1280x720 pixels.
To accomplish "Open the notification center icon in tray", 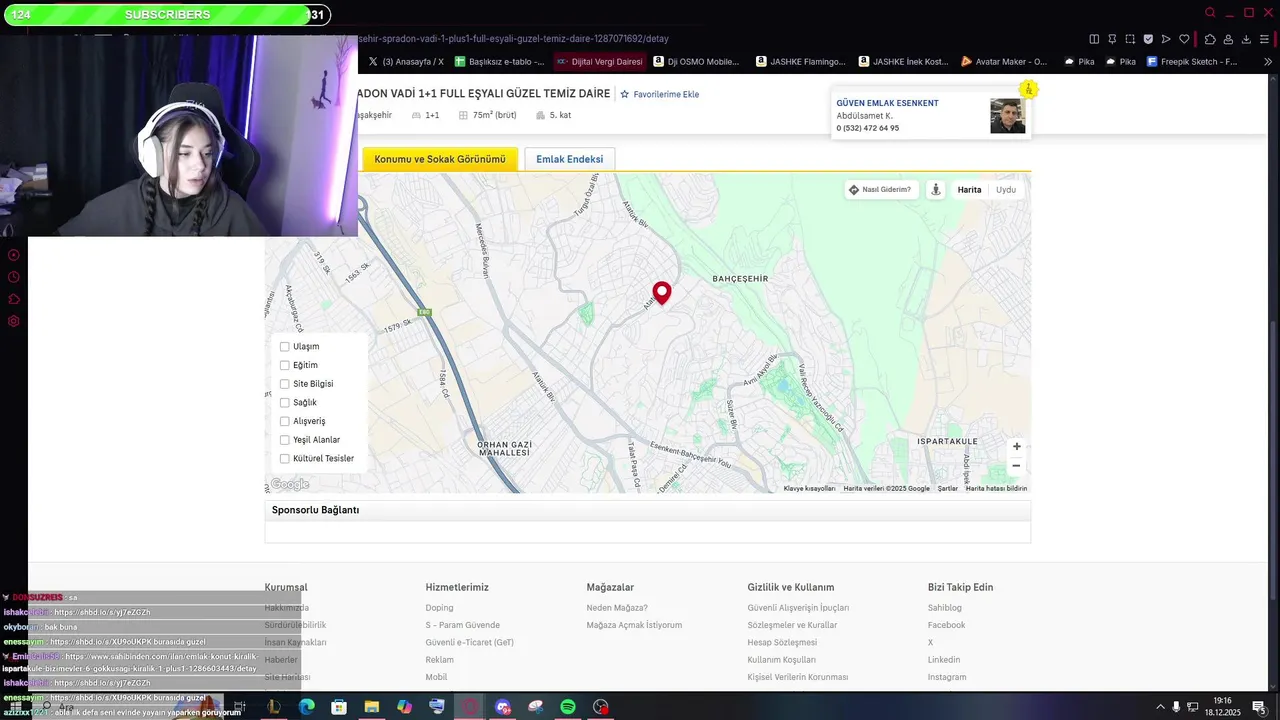I will coord(1259,707).
